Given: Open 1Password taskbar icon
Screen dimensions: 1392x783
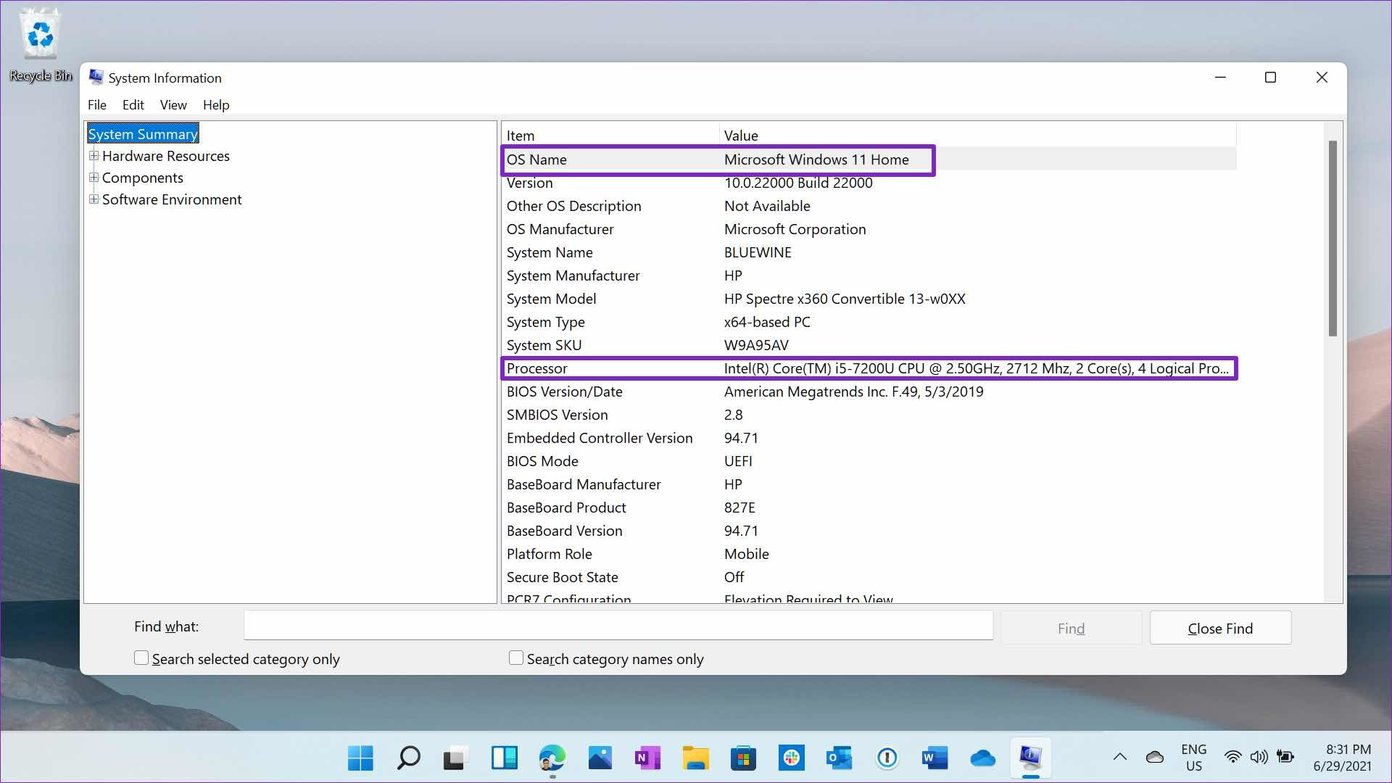Looking at the screenshot, I should [x=887, y=758].
